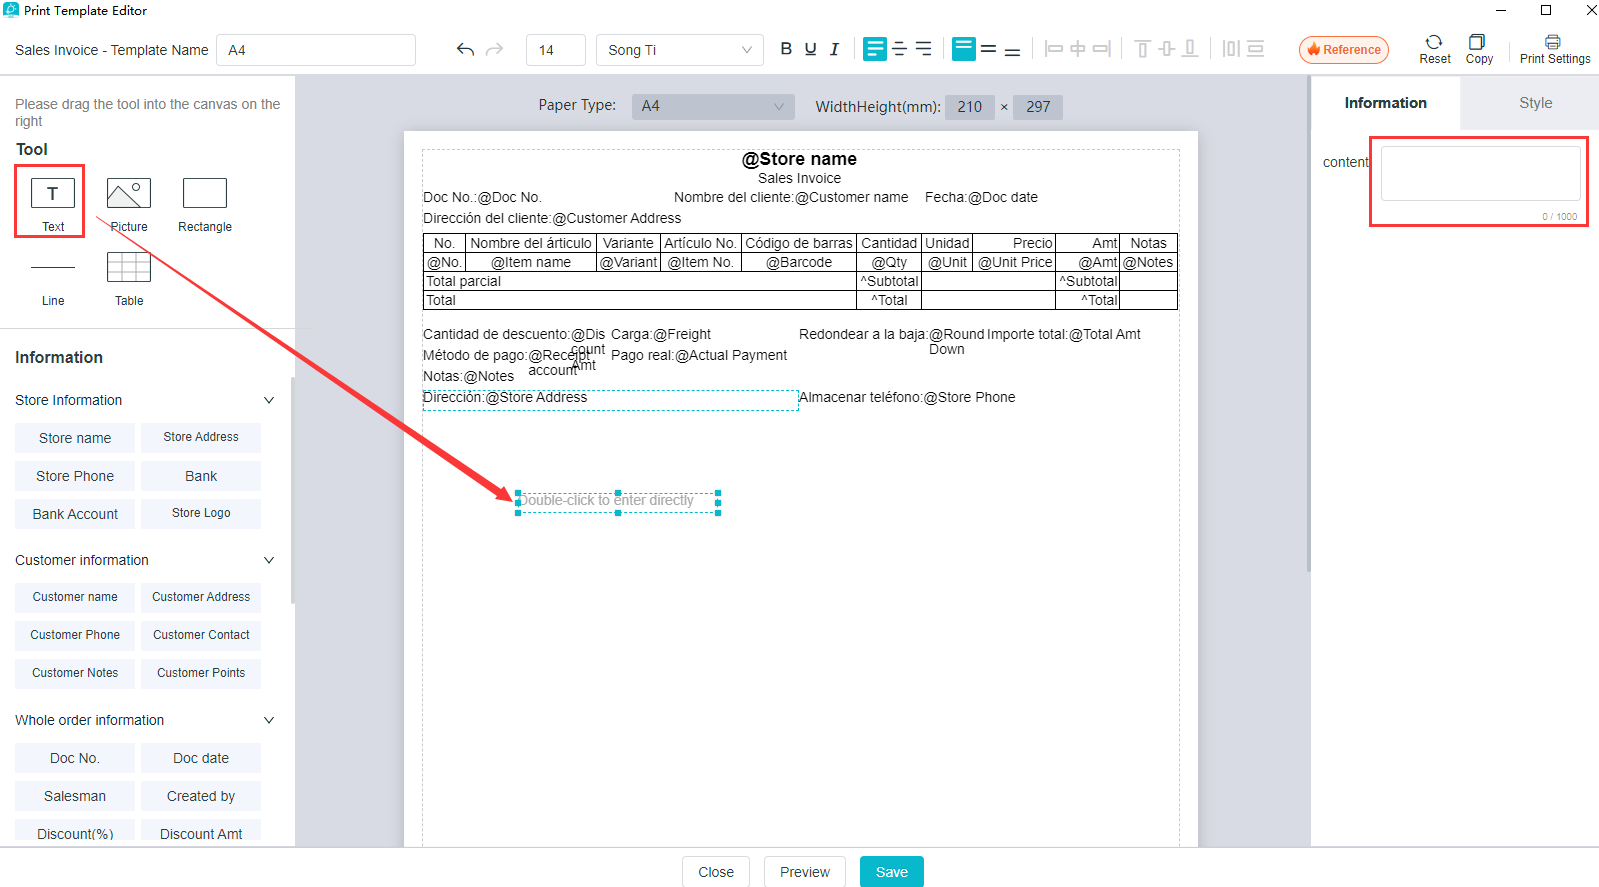This screenshot has width=1599, height=887.
Task: Toggle underline formatting
Action: click(x=810, y=49)
